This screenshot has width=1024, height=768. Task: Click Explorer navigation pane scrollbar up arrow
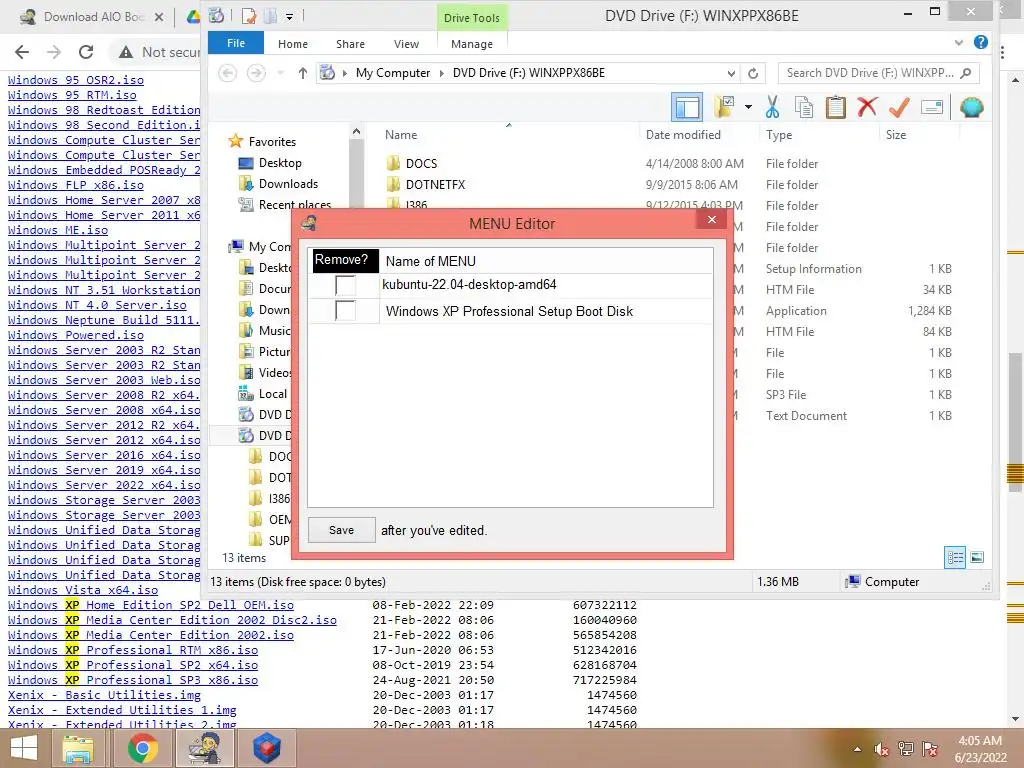[356, 131]
